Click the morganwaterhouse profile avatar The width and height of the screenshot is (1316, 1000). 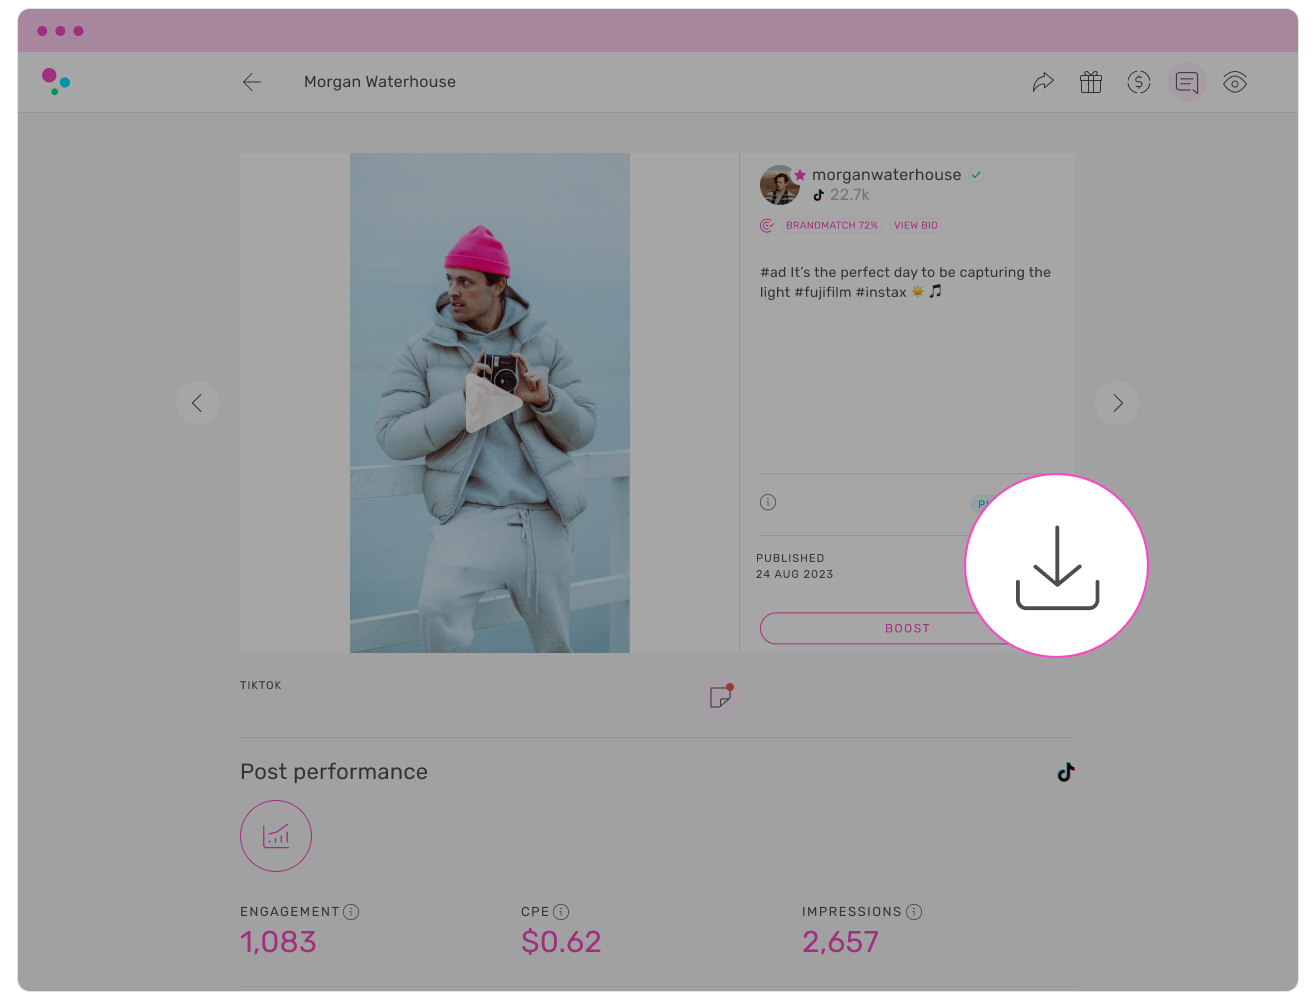(x=779, y=185)
